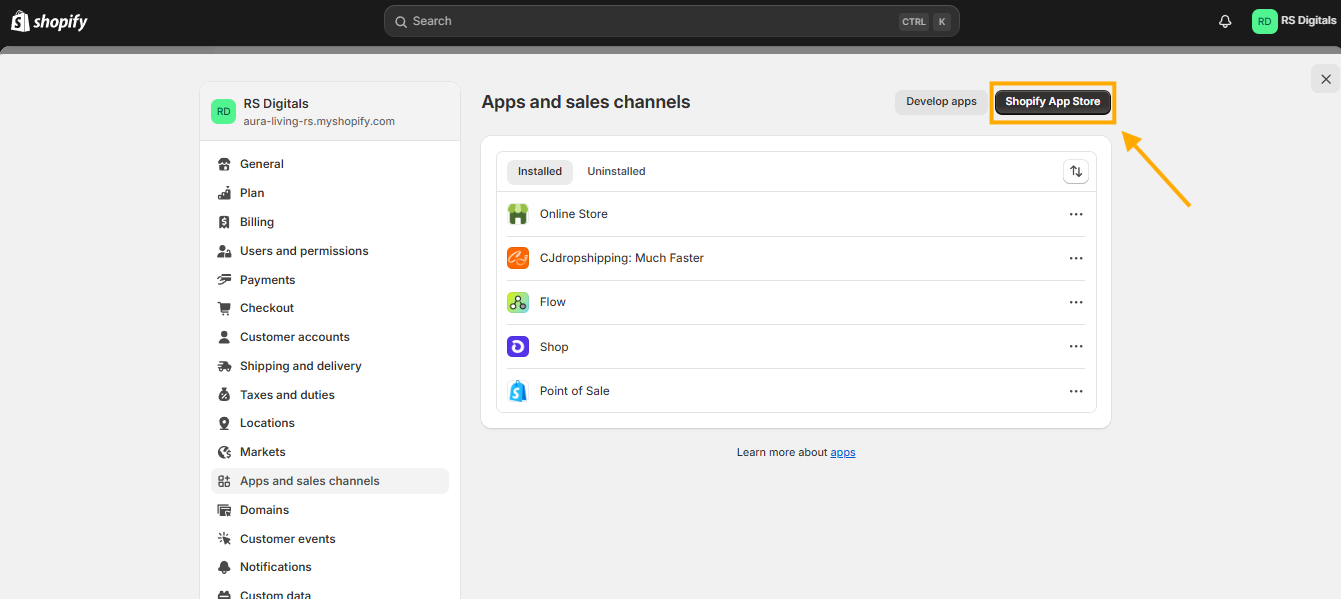Click the Shop app icon

coord(518,347)
